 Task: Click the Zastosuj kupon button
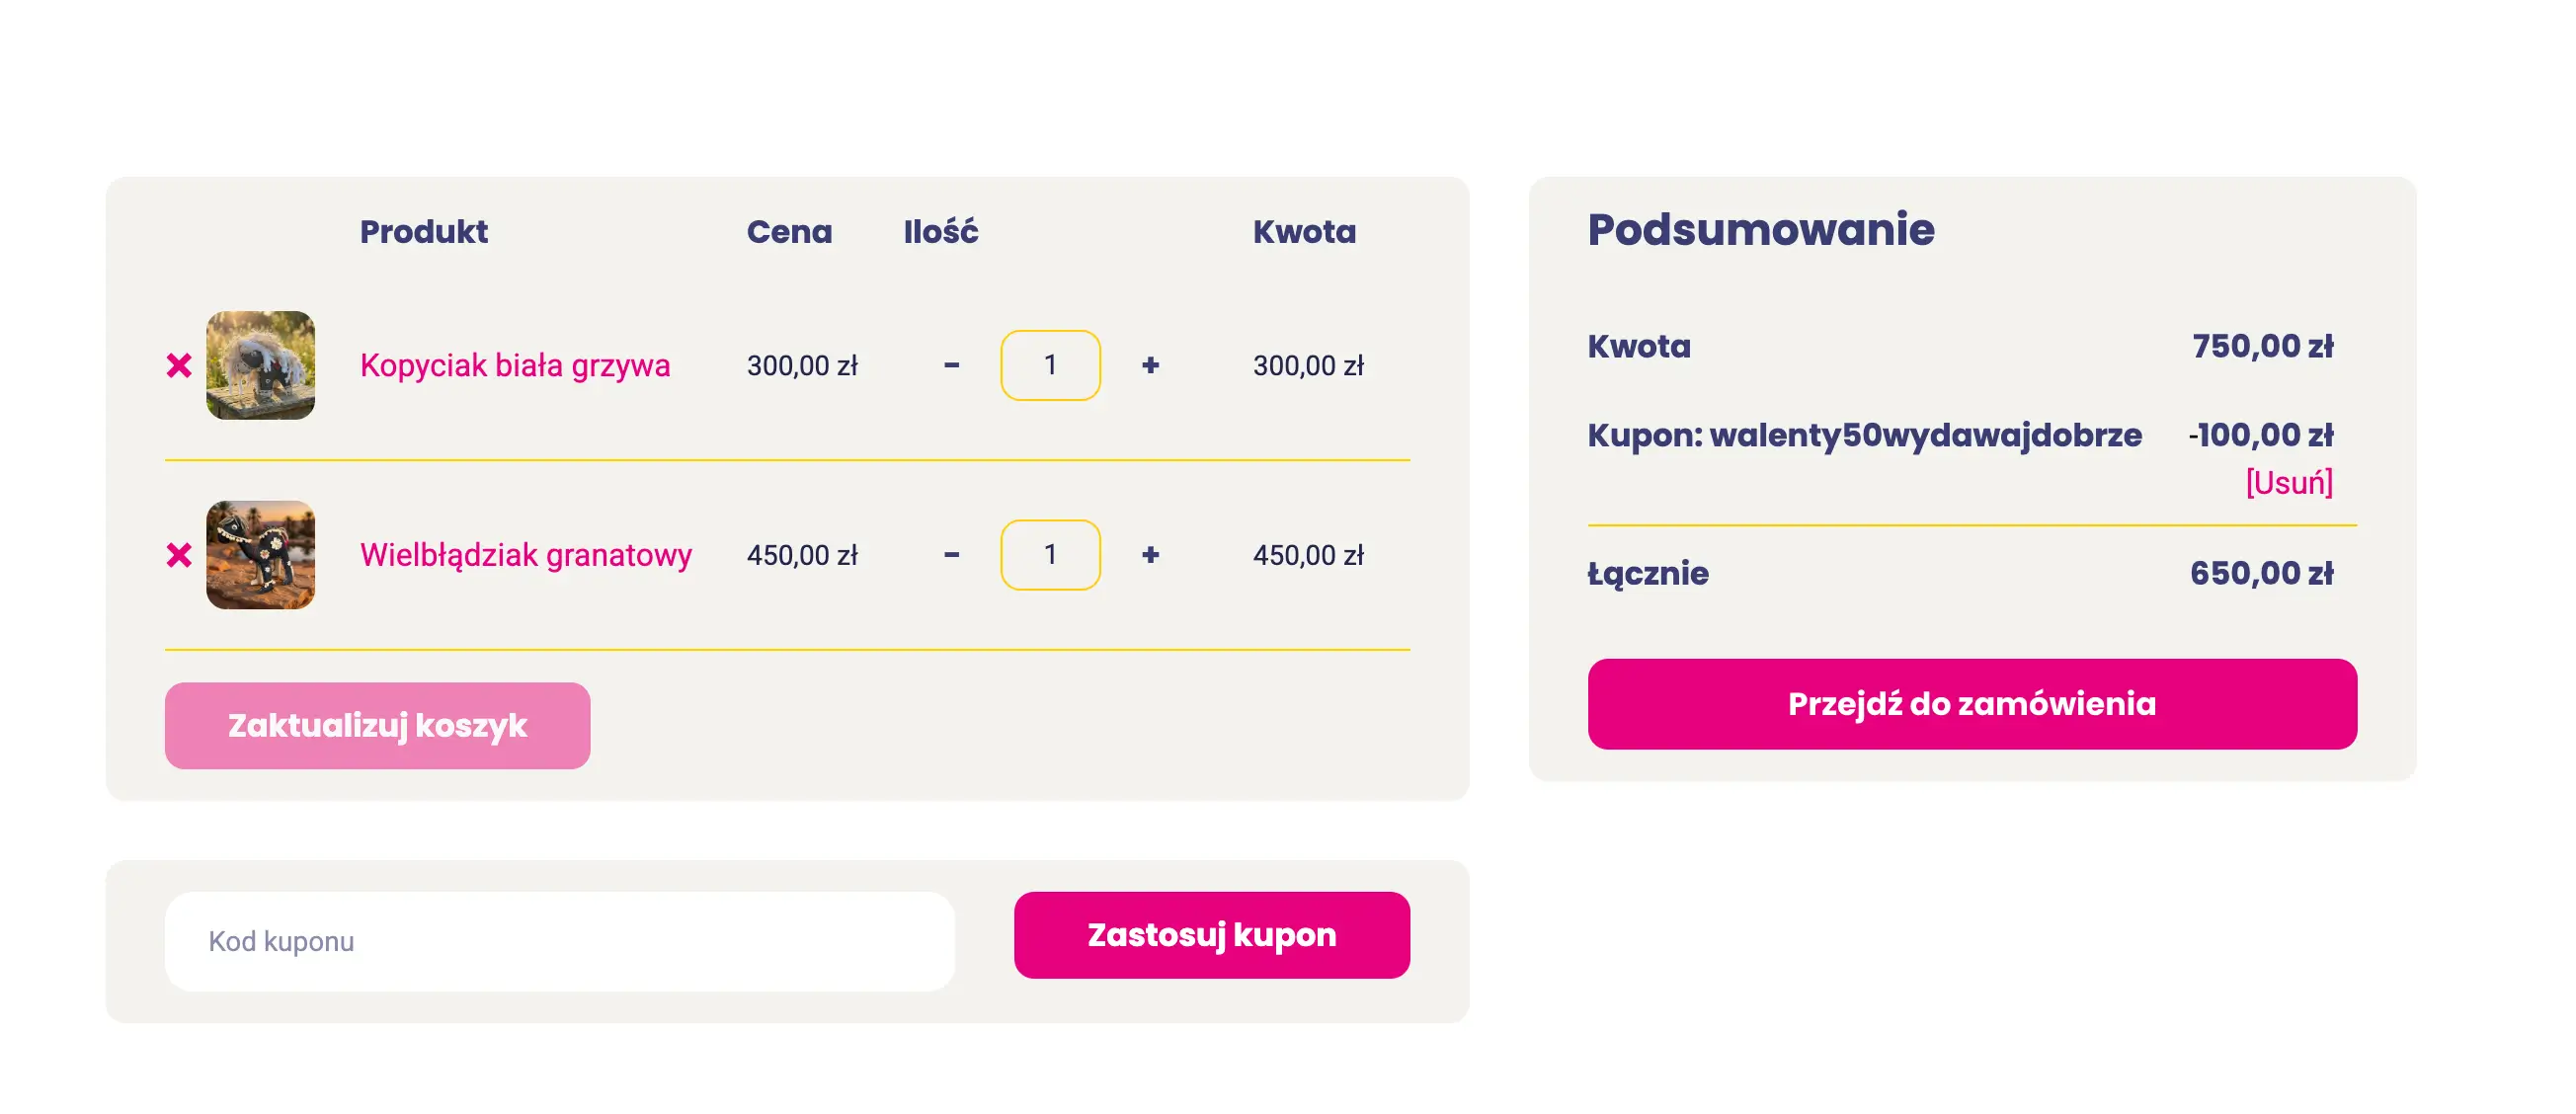coord(1211,935)
